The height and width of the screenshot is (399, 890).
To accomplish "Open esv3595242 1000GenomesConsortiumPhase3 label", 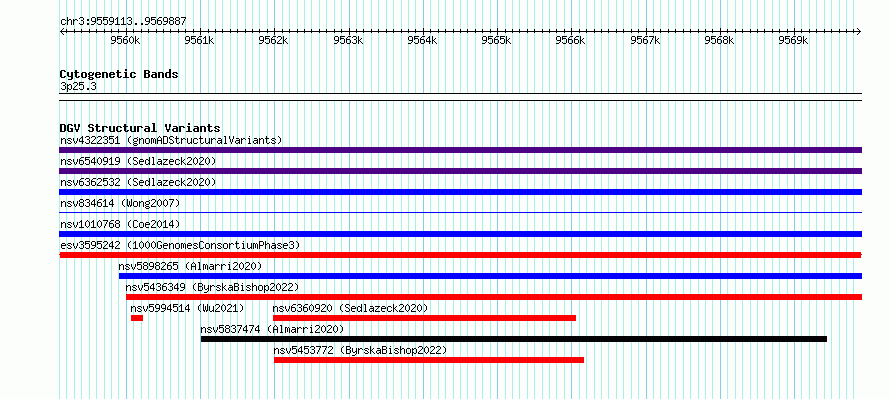I will (x=180, y=245).
